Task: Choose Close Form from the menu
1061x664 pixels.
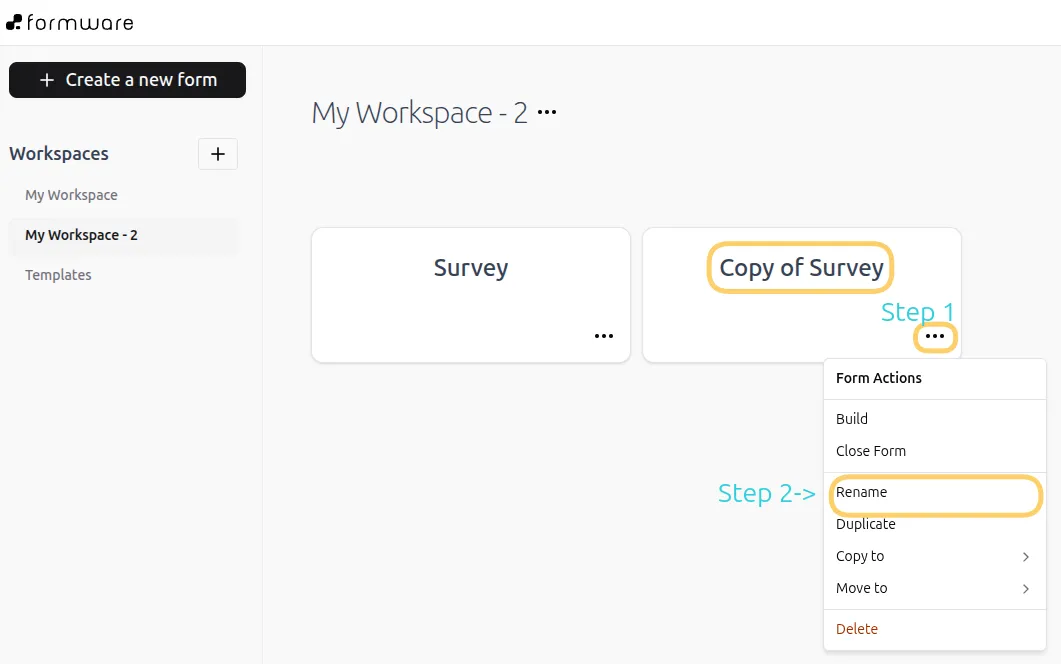Action: click(870, 451)
